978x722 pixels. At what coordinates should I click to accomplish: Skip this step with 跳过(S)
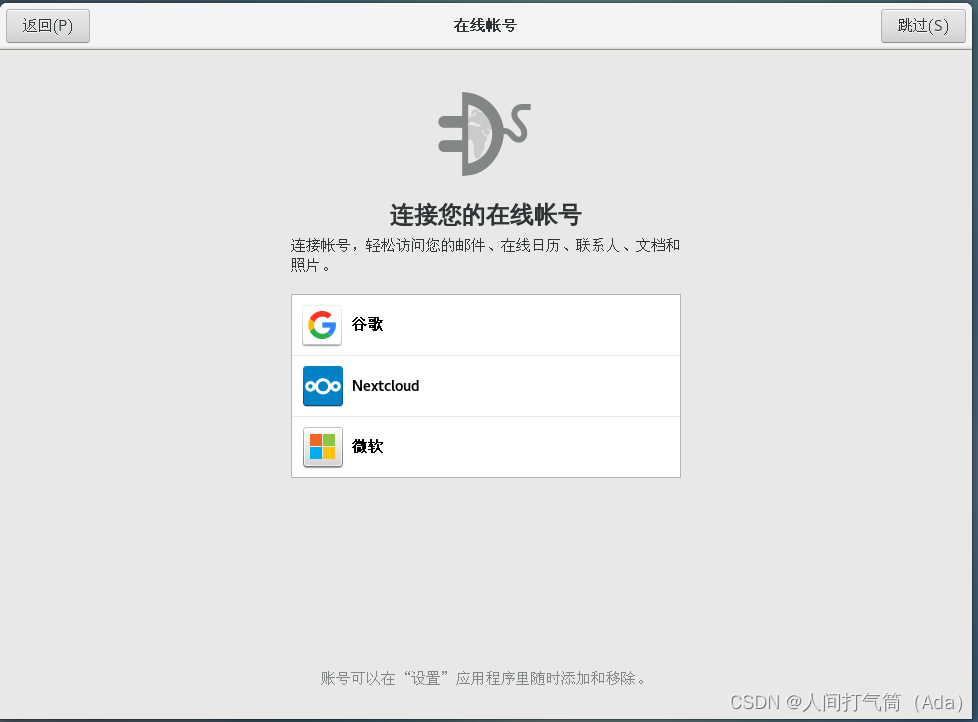tap(923, 26)
